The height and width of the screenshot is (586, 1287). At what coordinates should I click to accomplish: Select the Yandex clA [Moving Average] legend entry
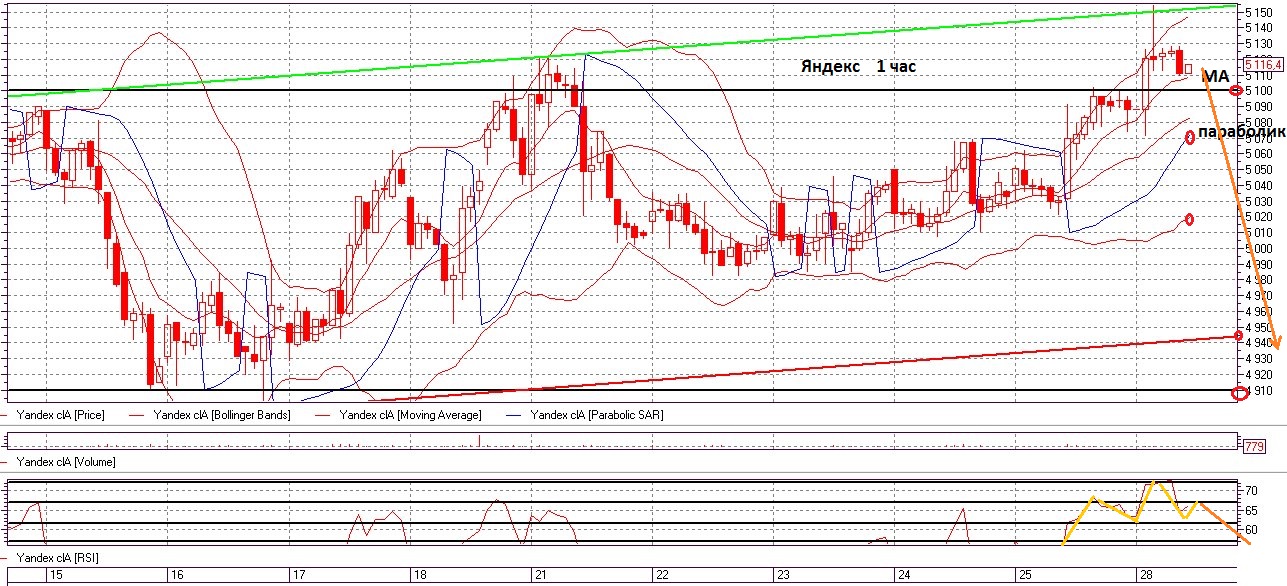click(410, 414)
